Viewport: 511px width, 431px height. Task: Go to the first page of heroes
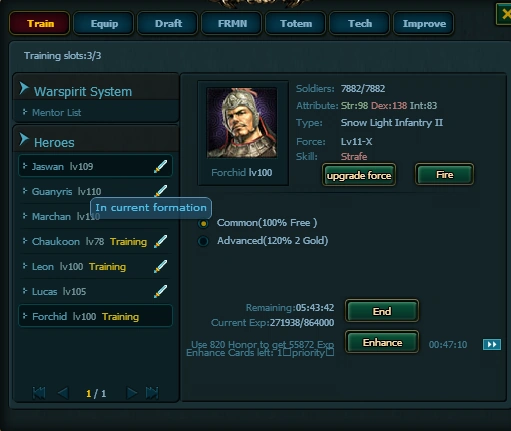coord(39,393)
